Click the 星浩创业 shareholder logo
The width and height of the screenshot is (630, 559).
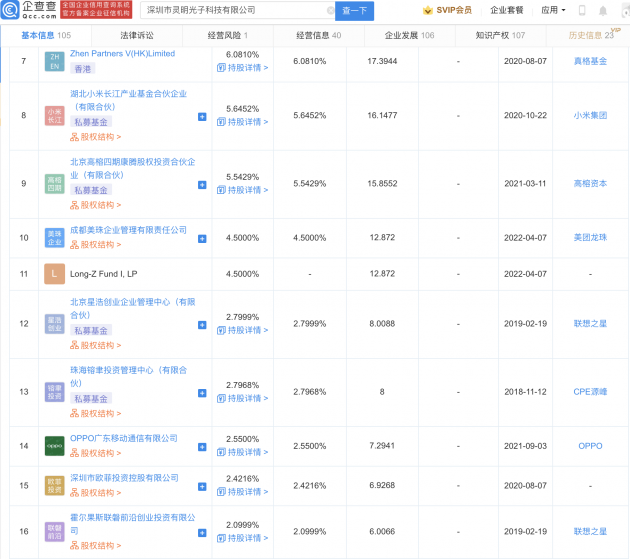[x=54, y=324]
